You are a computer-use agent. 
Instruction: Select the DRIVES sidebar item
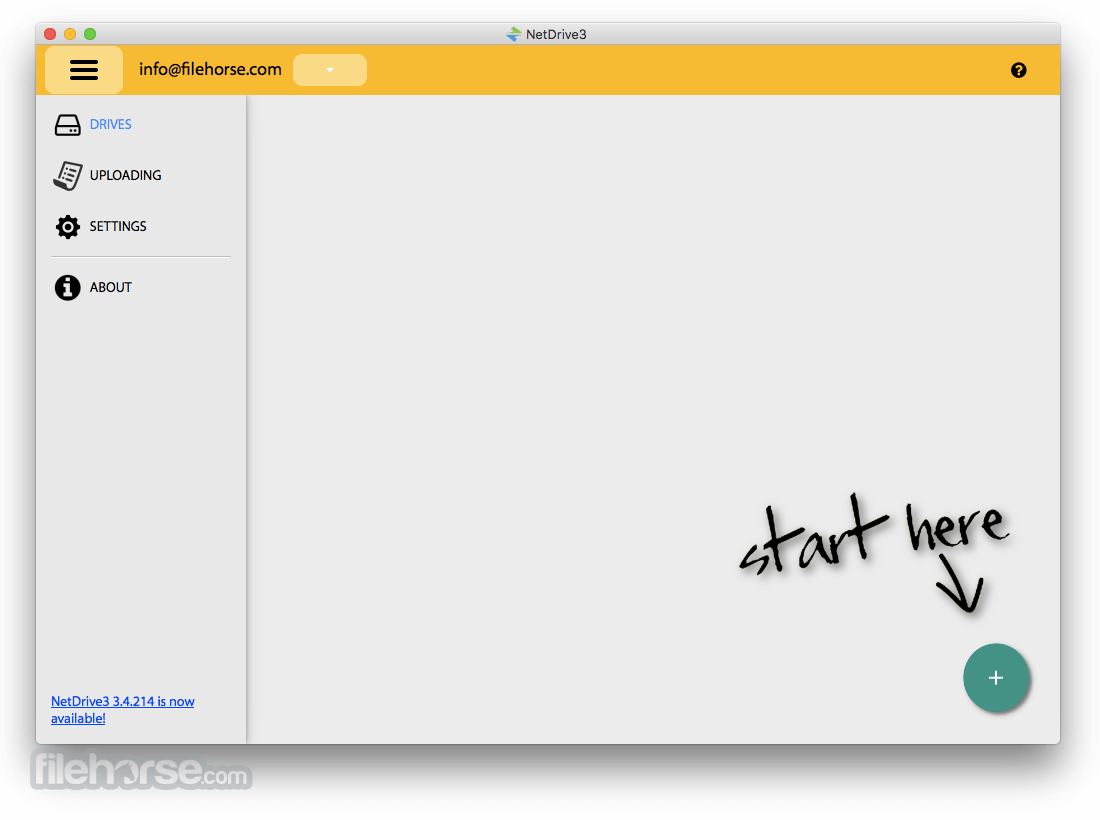pyautogui.click(x=110, y=125)
